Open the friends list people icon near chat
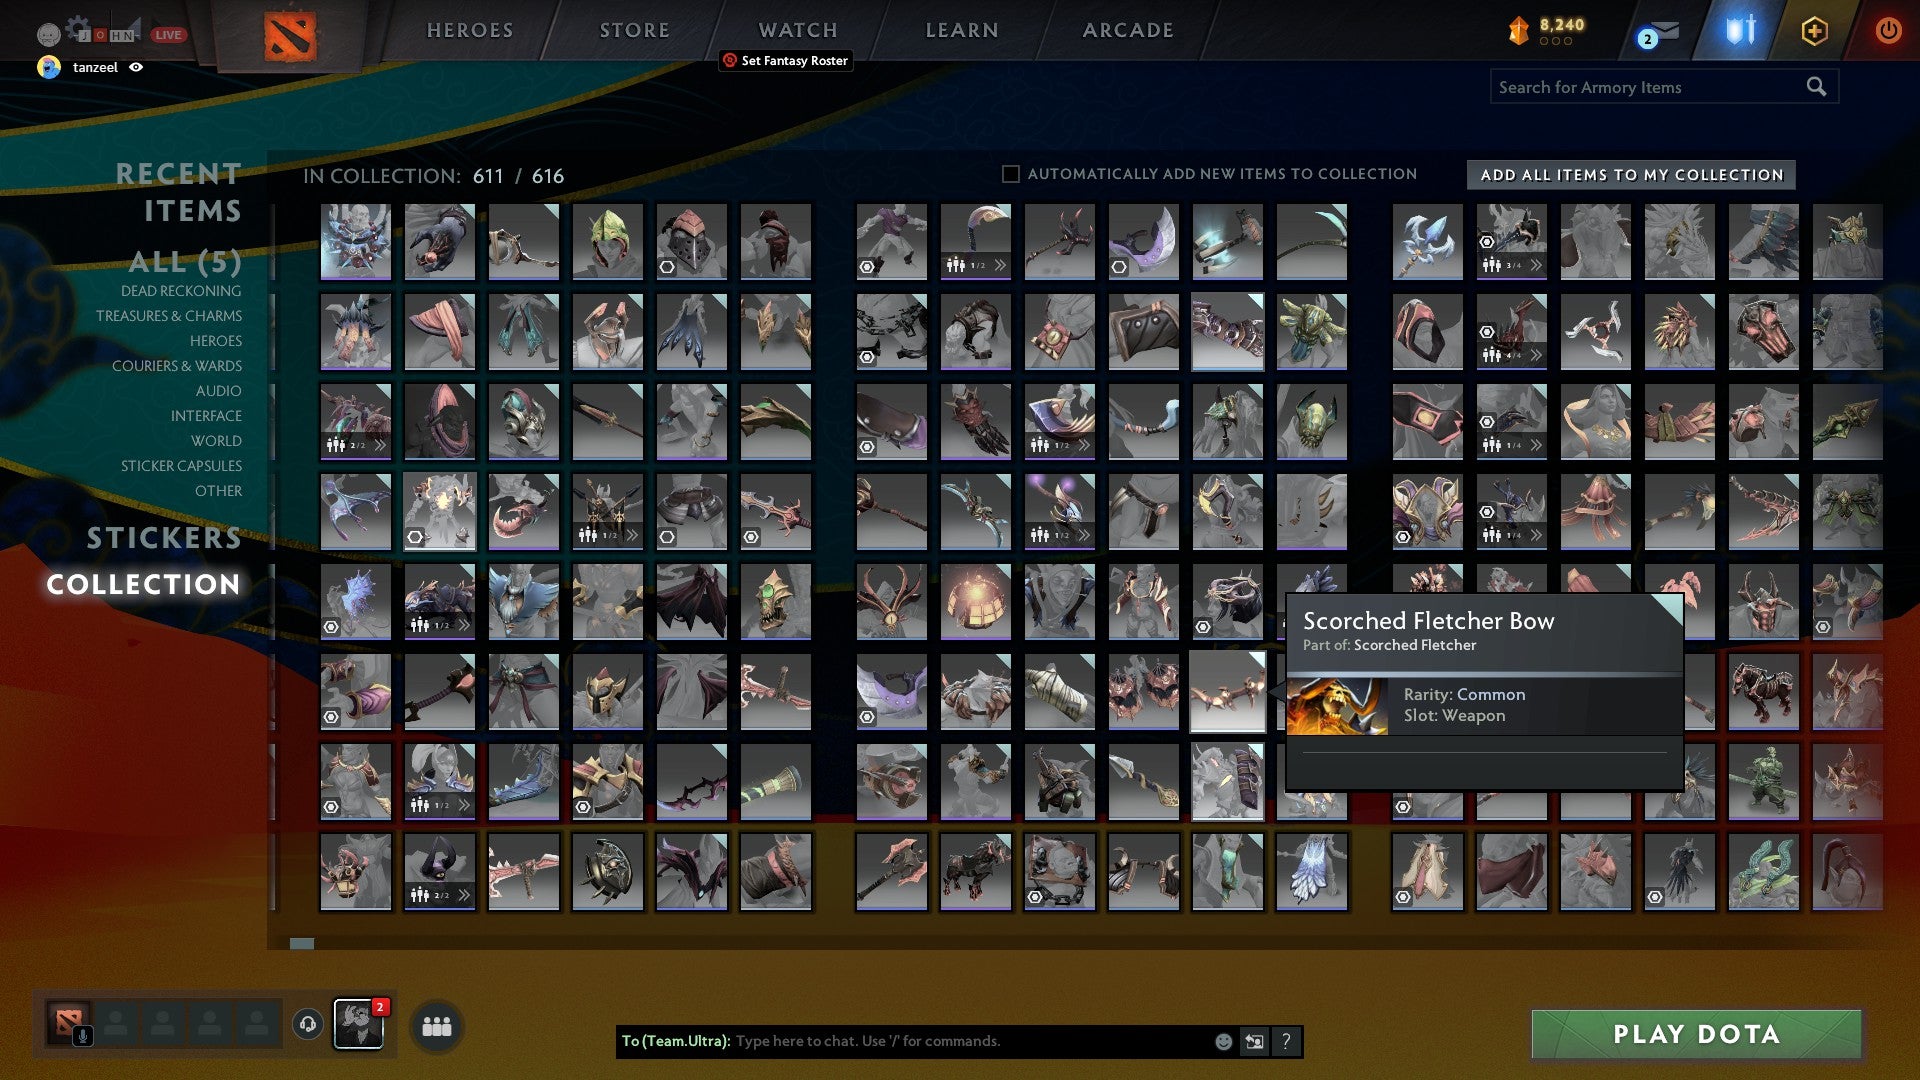The width and height of the screenshot is (1920, 1080). click(x=436, y=1025)
